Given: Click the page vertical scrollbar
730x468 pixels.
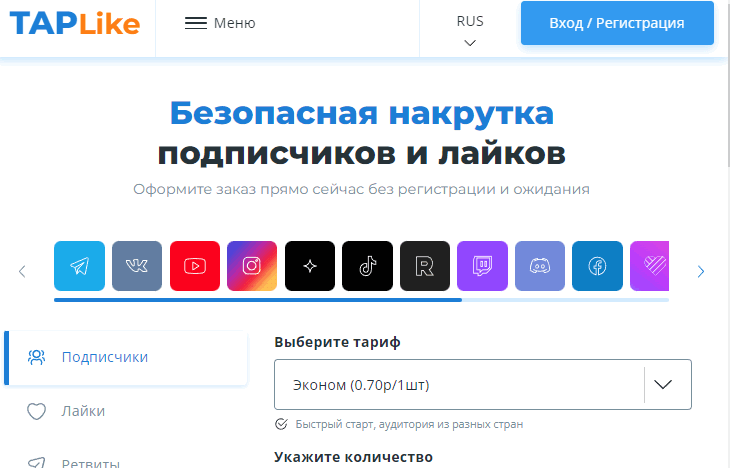Looking at the screenshot, I should [728, 83].
